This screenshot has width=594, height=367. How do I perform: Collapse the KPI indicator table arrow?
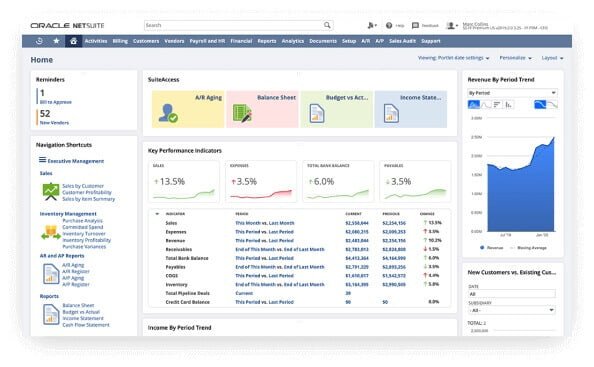coord(157,214)
